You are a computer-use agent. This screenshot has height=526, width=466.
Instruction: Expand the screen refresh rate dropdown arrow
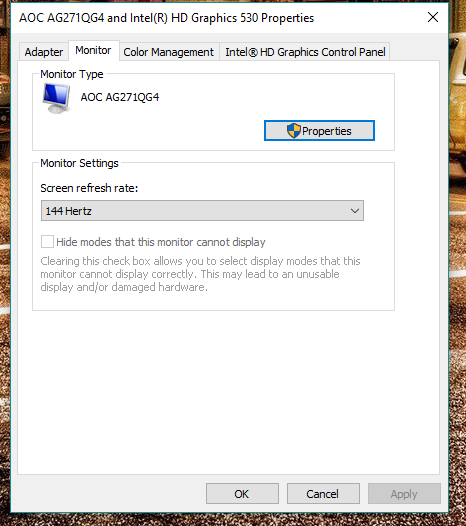click(x=355, y=211)
